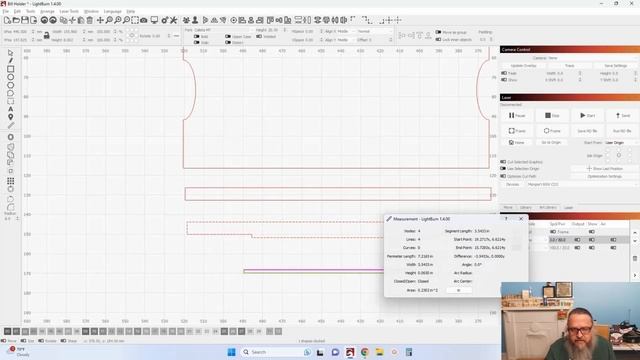Pick palette color swatch 10
The image size is (640, 360).
[x=94, y=331]
